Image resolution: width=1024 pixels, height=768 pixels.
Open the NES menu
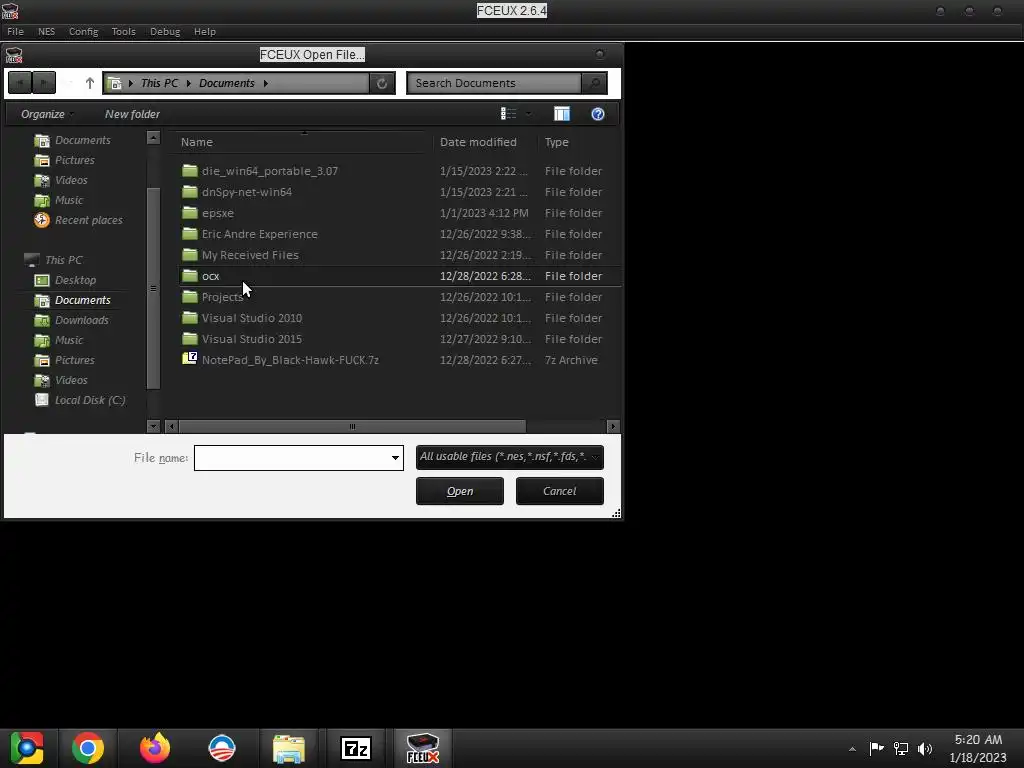(x=46, y=31)
